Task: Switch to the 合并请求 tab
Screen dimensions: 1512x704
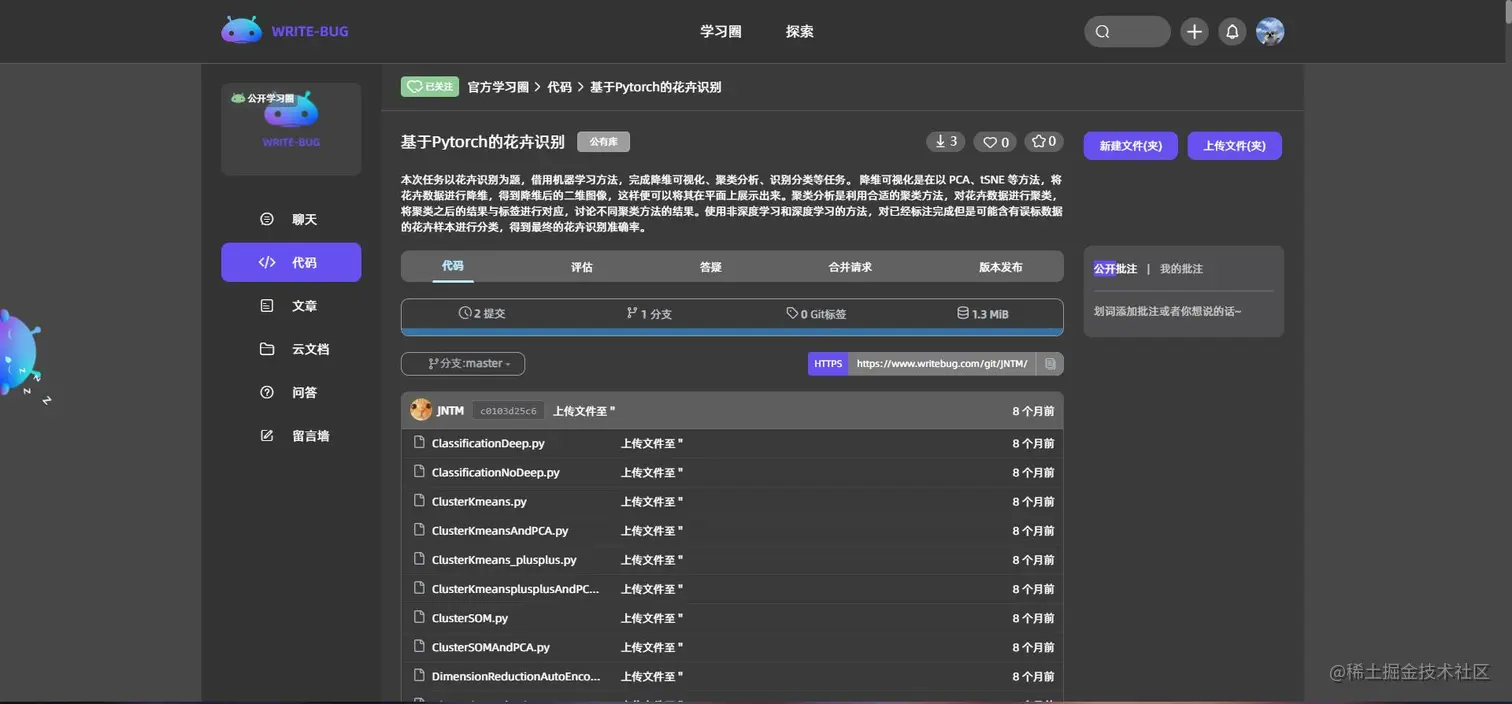Action: 850,267
